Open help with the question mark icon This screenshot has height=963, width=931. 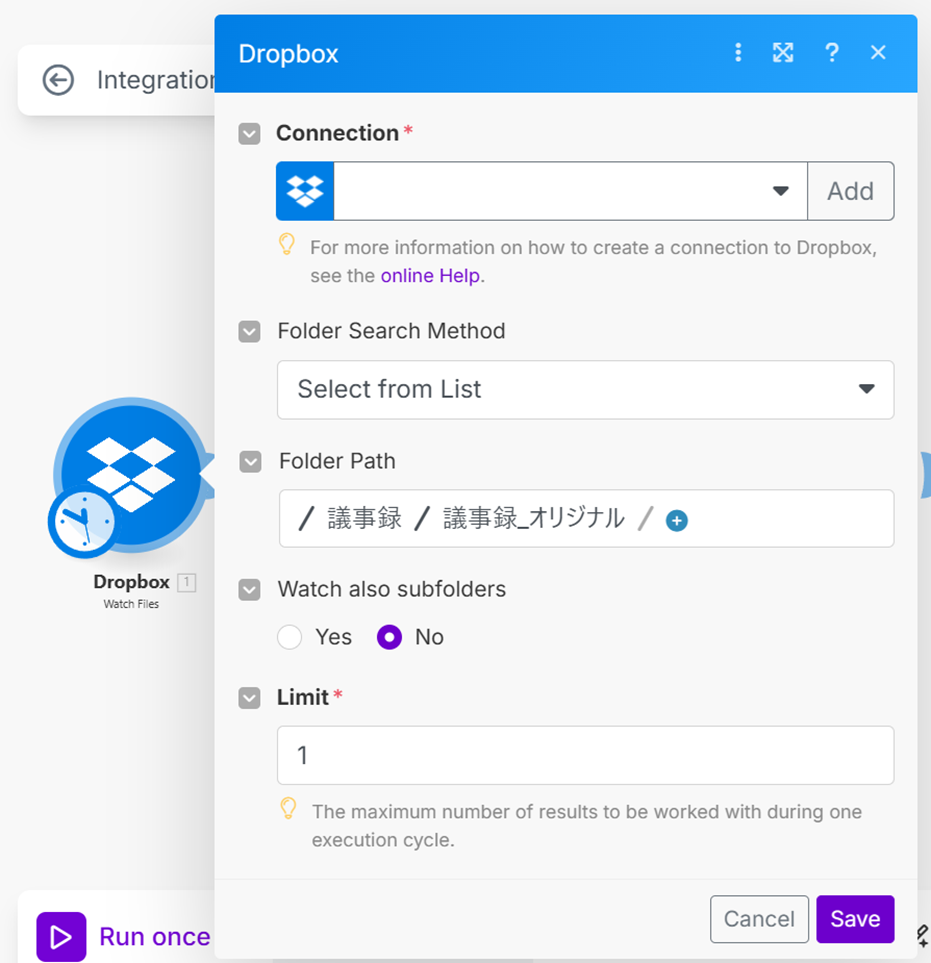tap(832, 53)
